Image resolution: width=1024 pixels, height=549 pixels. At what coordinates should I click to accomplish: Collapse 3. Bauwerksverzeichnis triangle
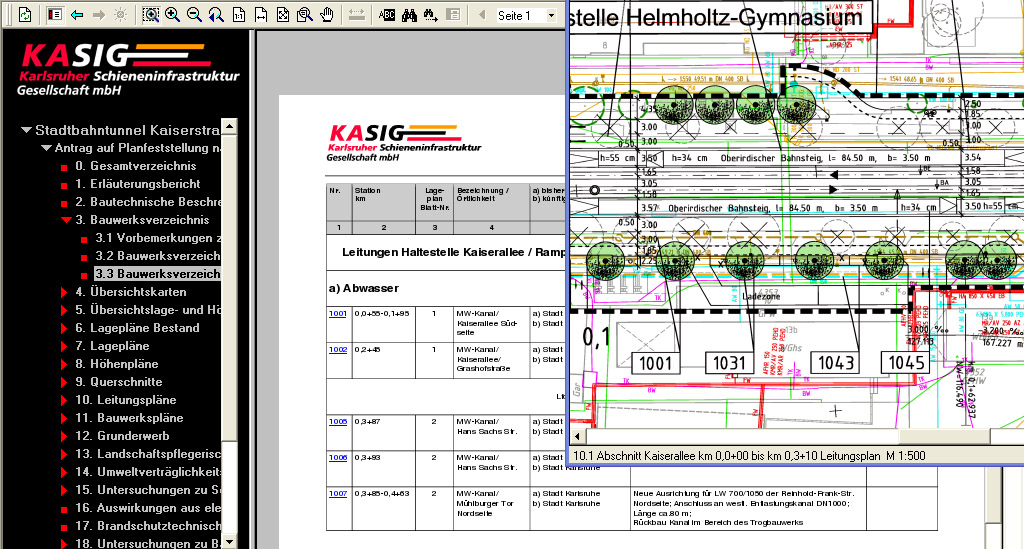click(66, 220)
